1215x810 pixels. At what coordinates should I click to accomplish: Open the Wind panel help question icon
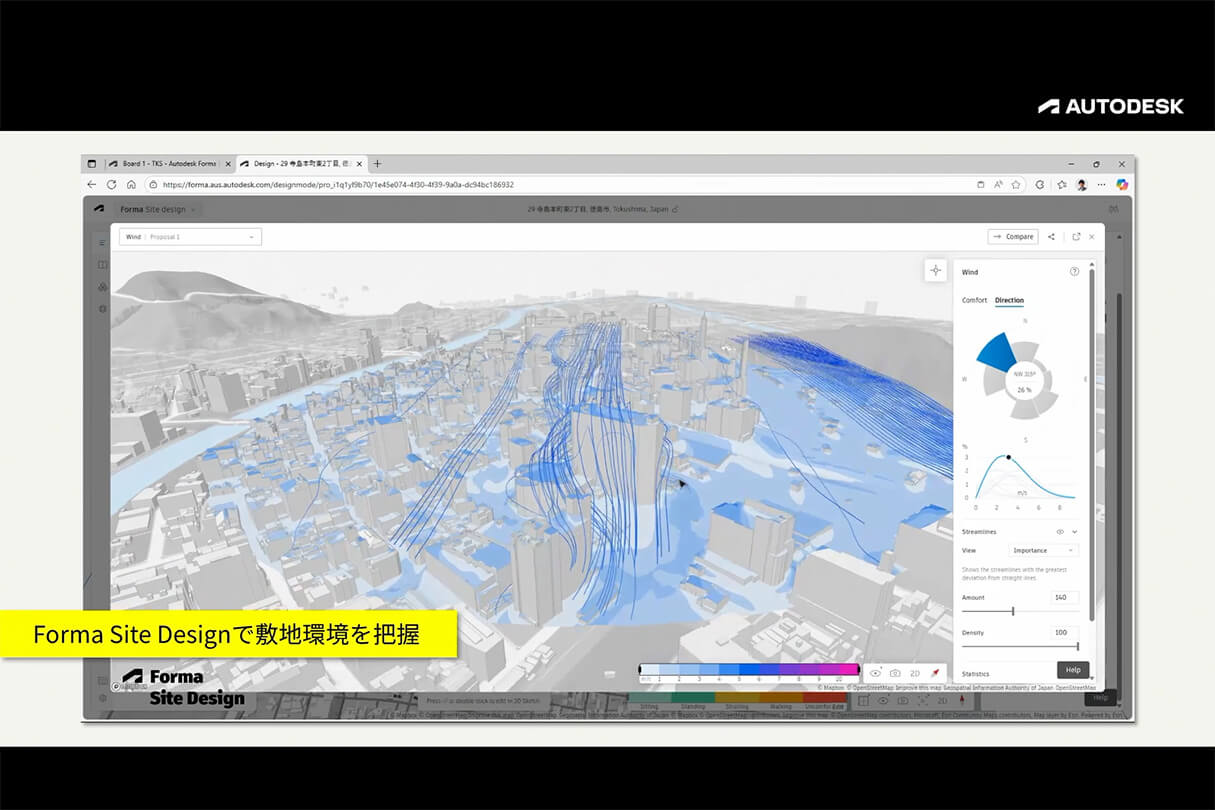1074,271
